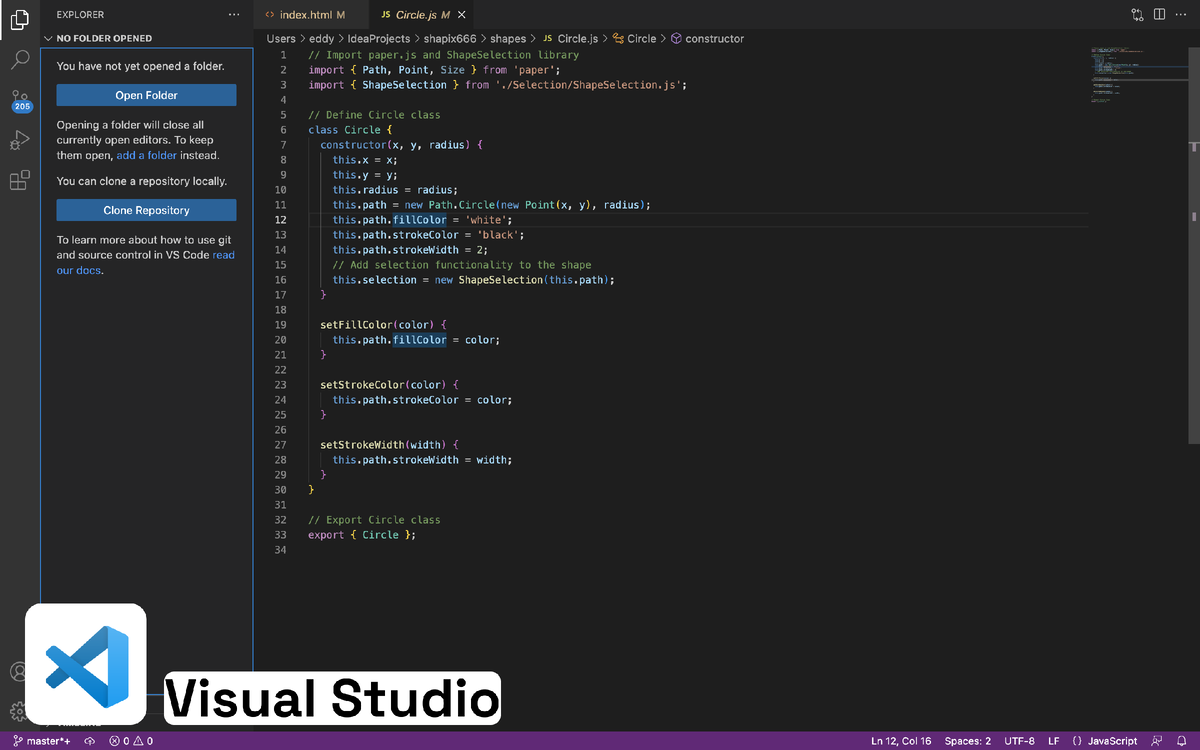Click the synchronize changes cloud icon

(x=90, y=741)
